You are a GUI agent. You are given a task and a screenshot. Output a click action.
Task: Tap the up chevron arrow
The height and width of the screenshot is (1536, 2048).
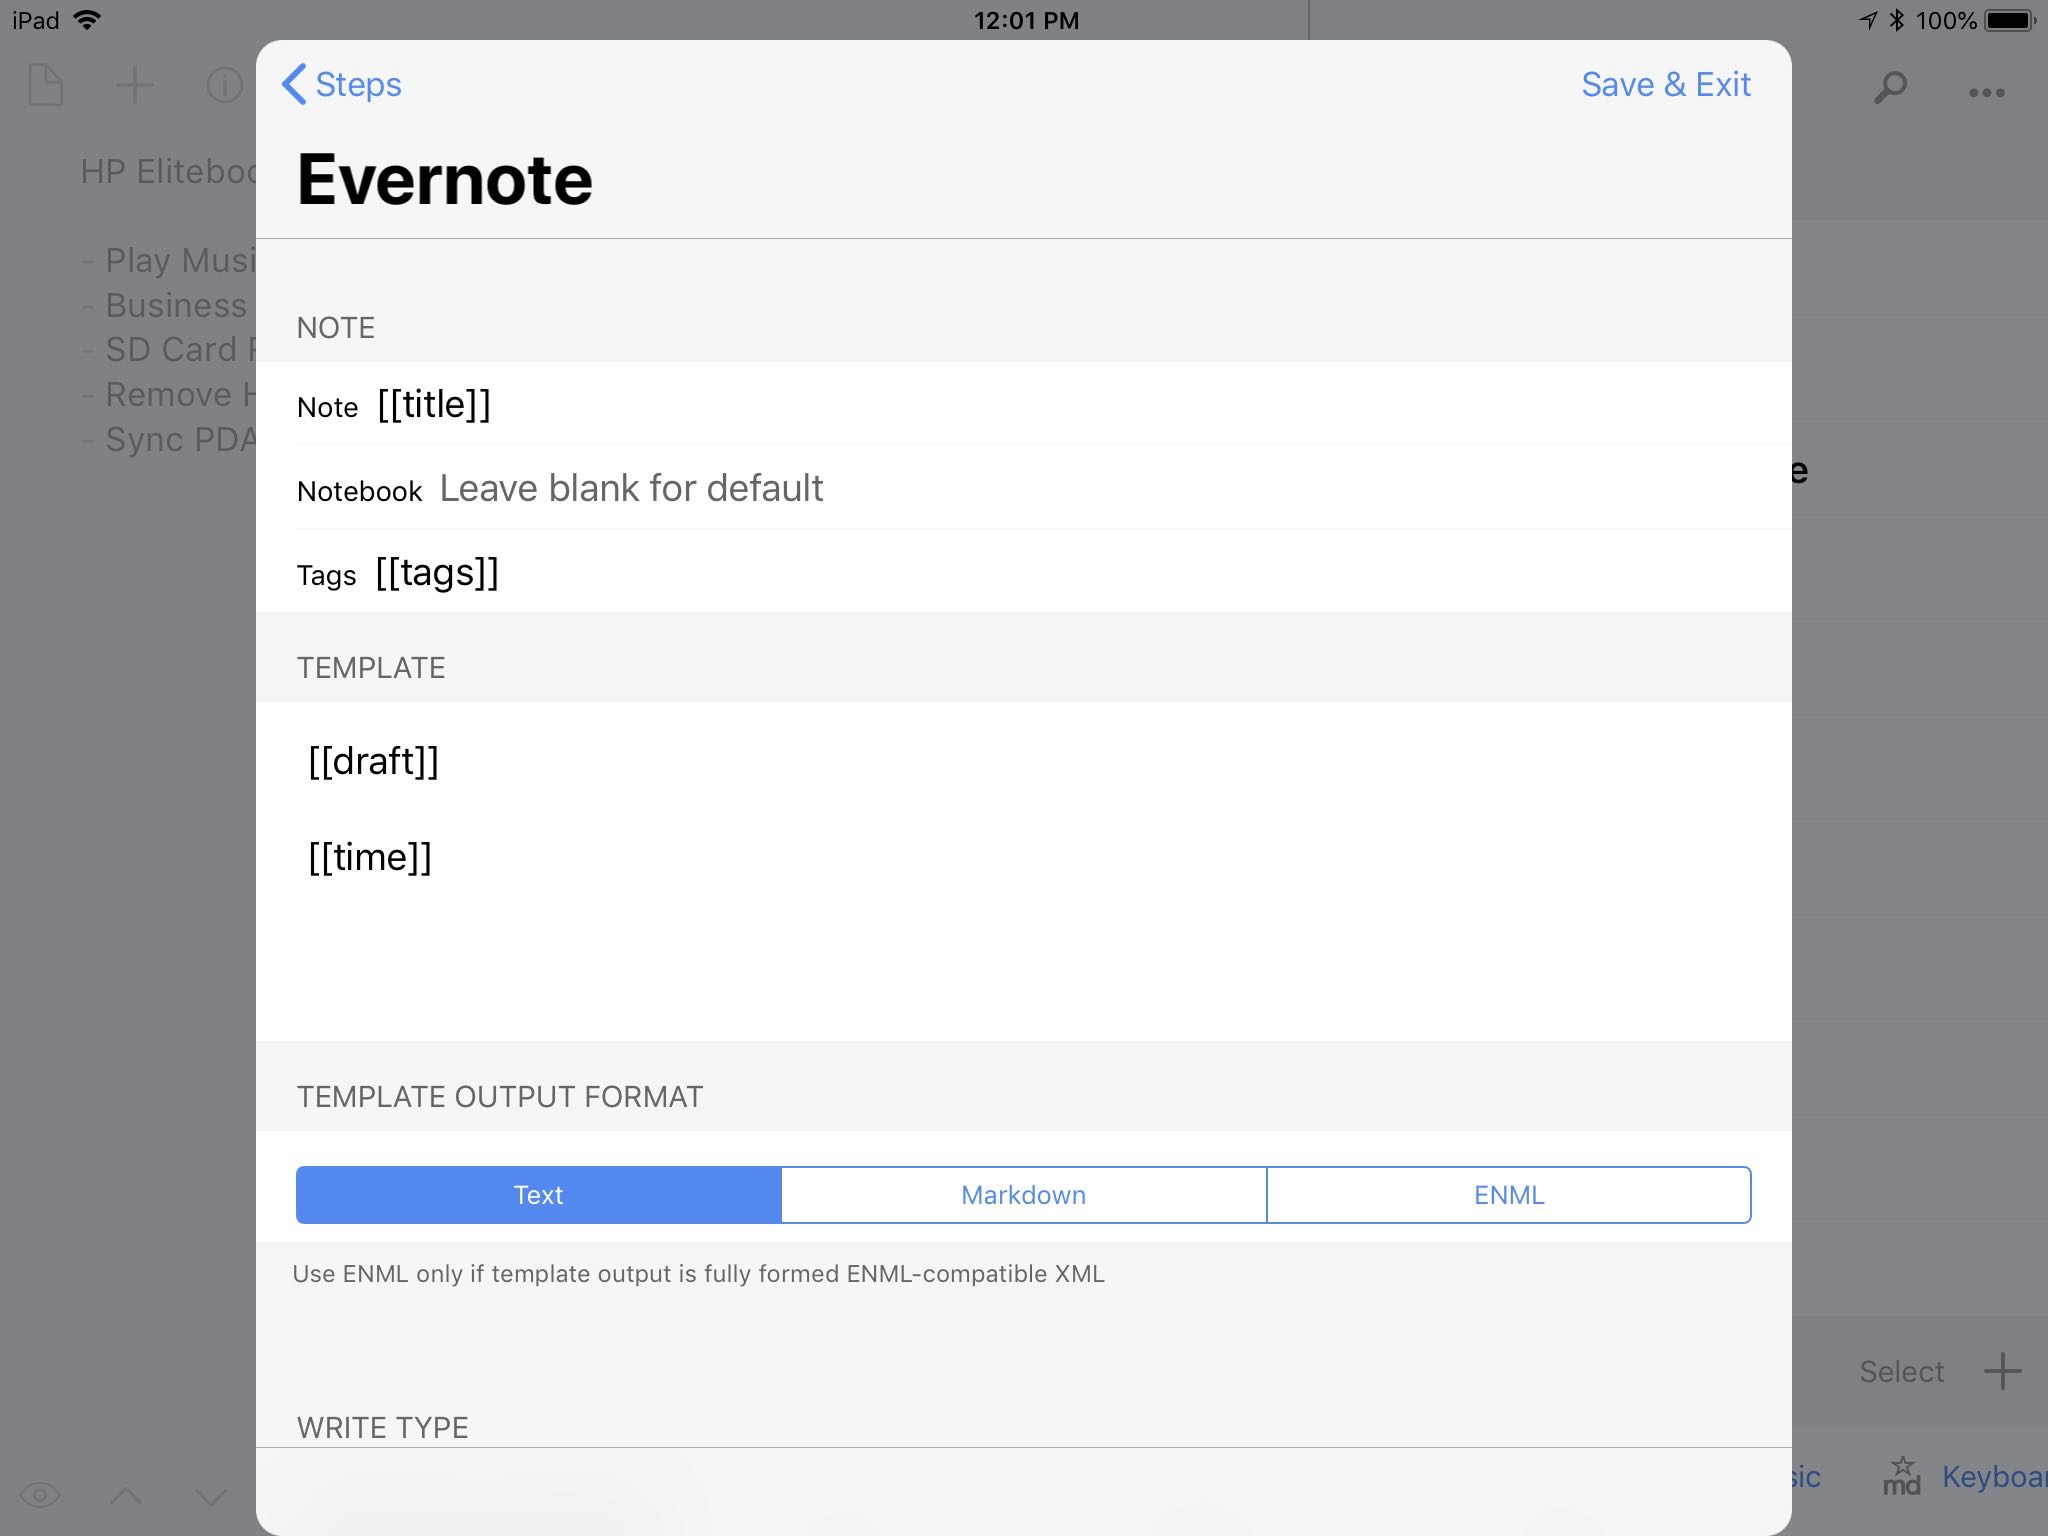click(126, 1496)
